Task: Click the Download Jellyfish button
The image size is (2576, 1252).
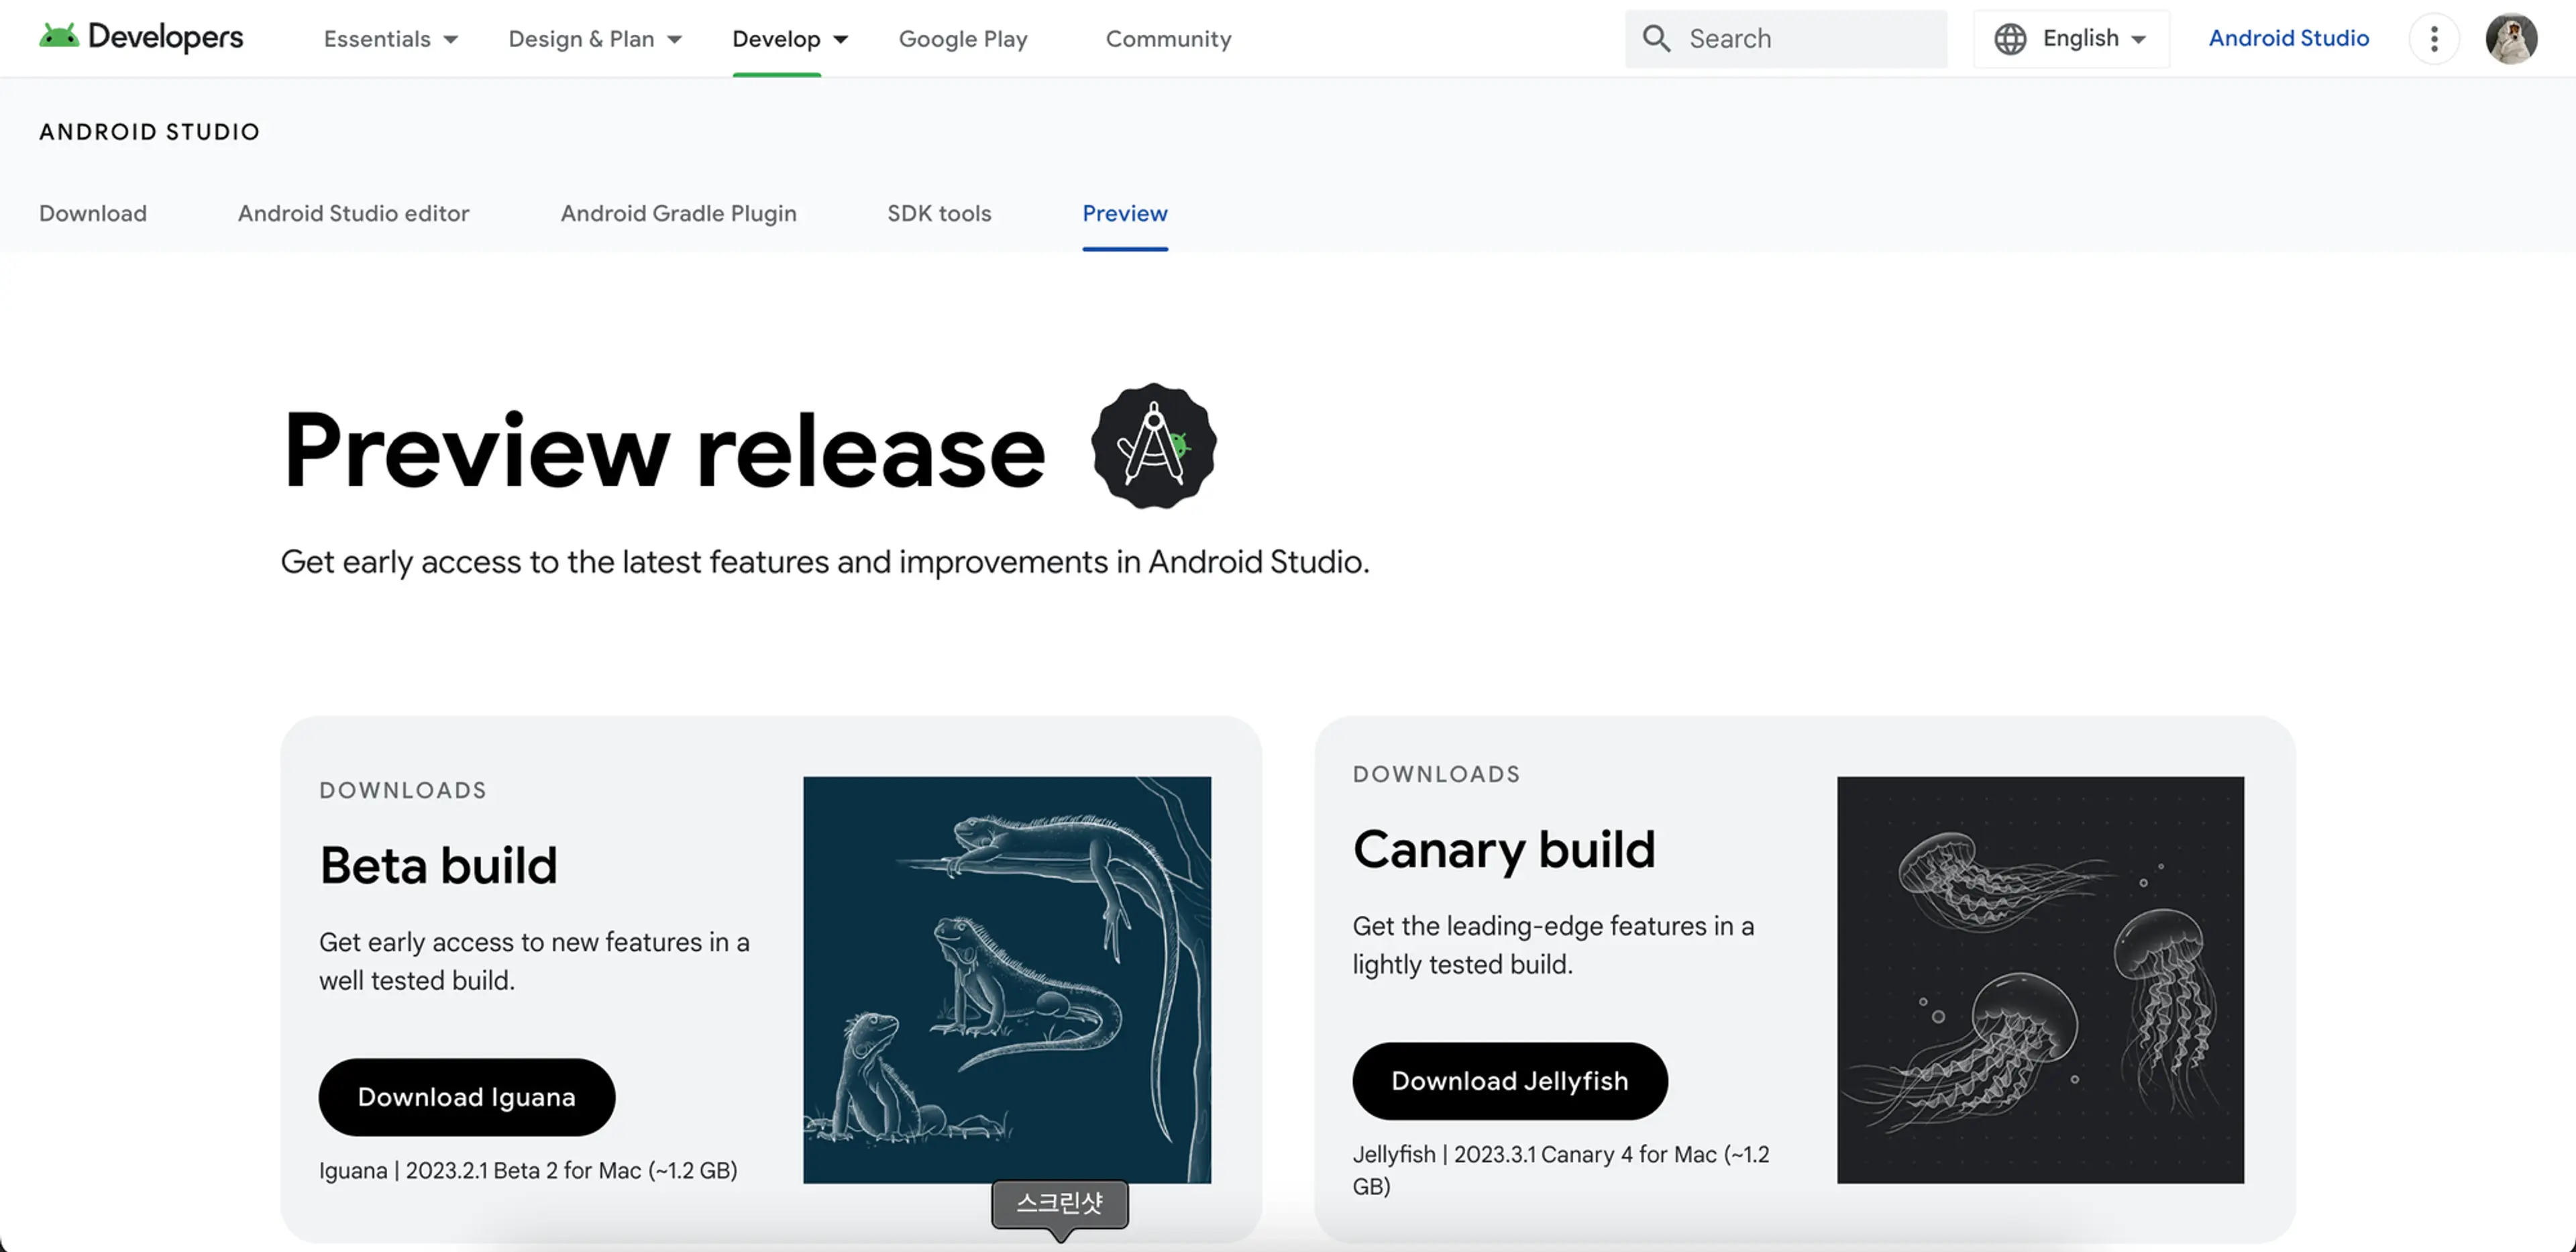Action: [1509, 1081]
